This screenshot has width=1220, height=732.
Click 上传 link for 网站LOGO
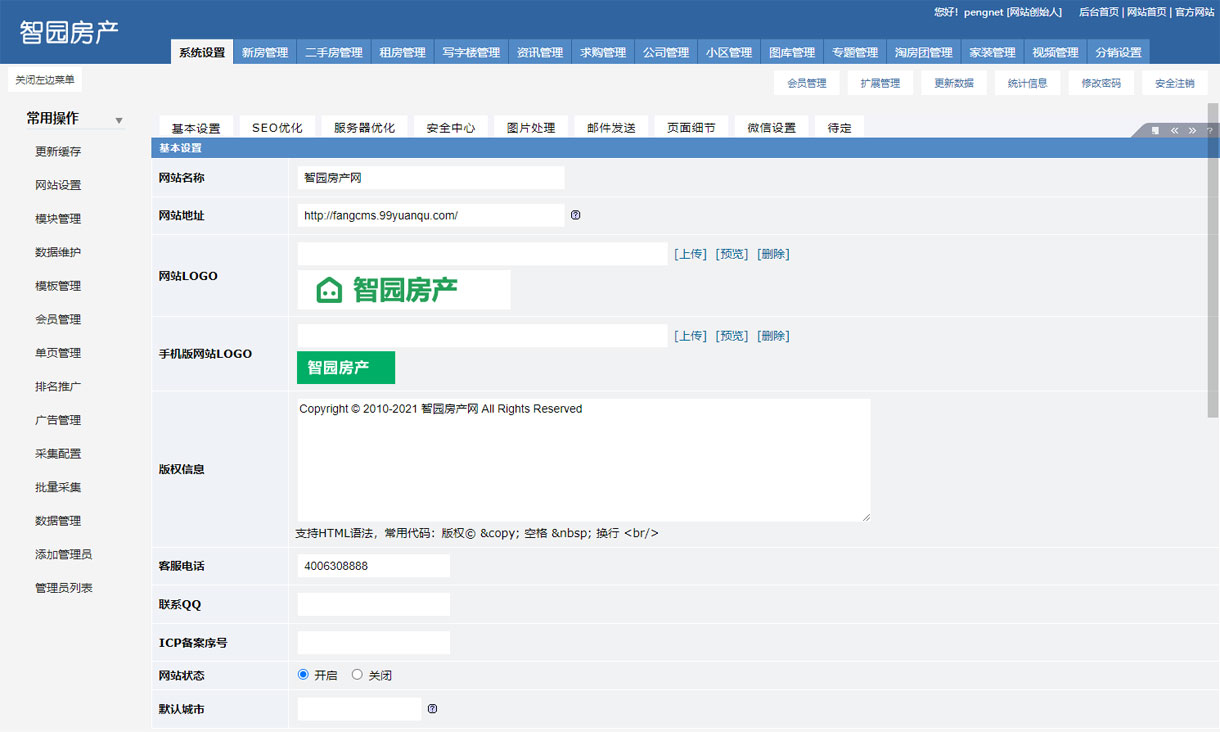point(690,254)
